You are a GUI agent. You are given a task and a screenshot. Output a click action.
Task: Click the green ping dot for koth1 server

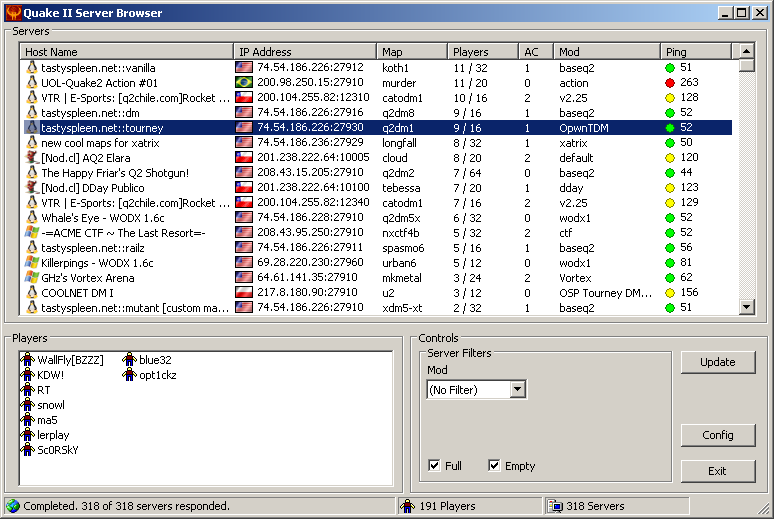[670, 68]
